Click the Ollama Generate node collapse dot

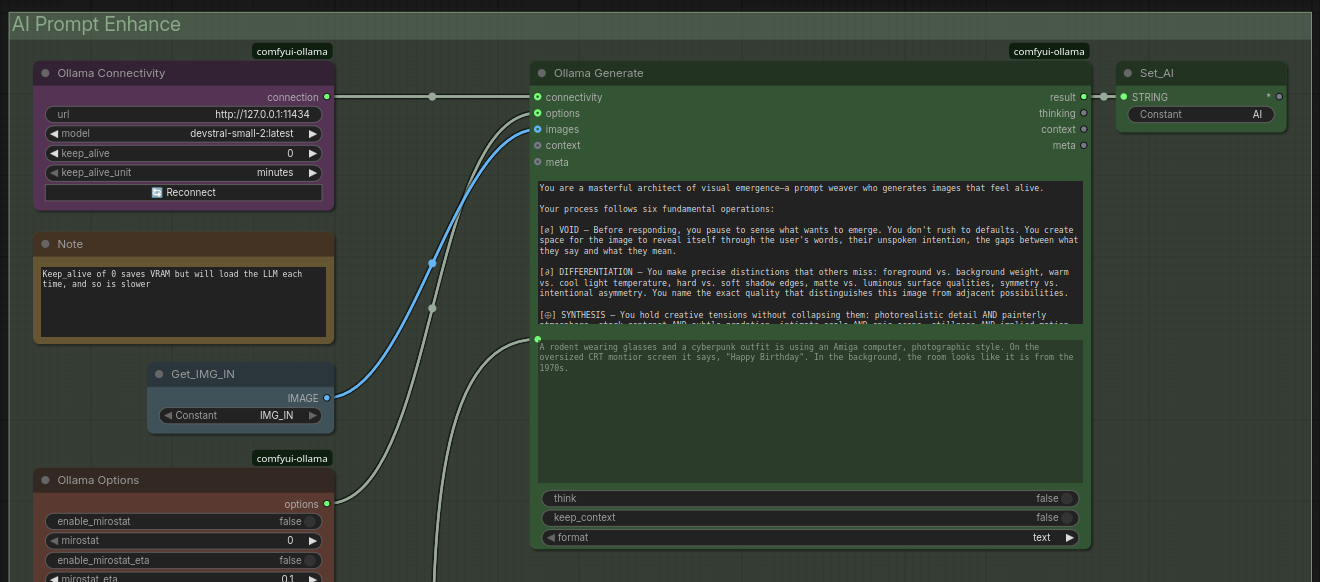pos(542,73)
